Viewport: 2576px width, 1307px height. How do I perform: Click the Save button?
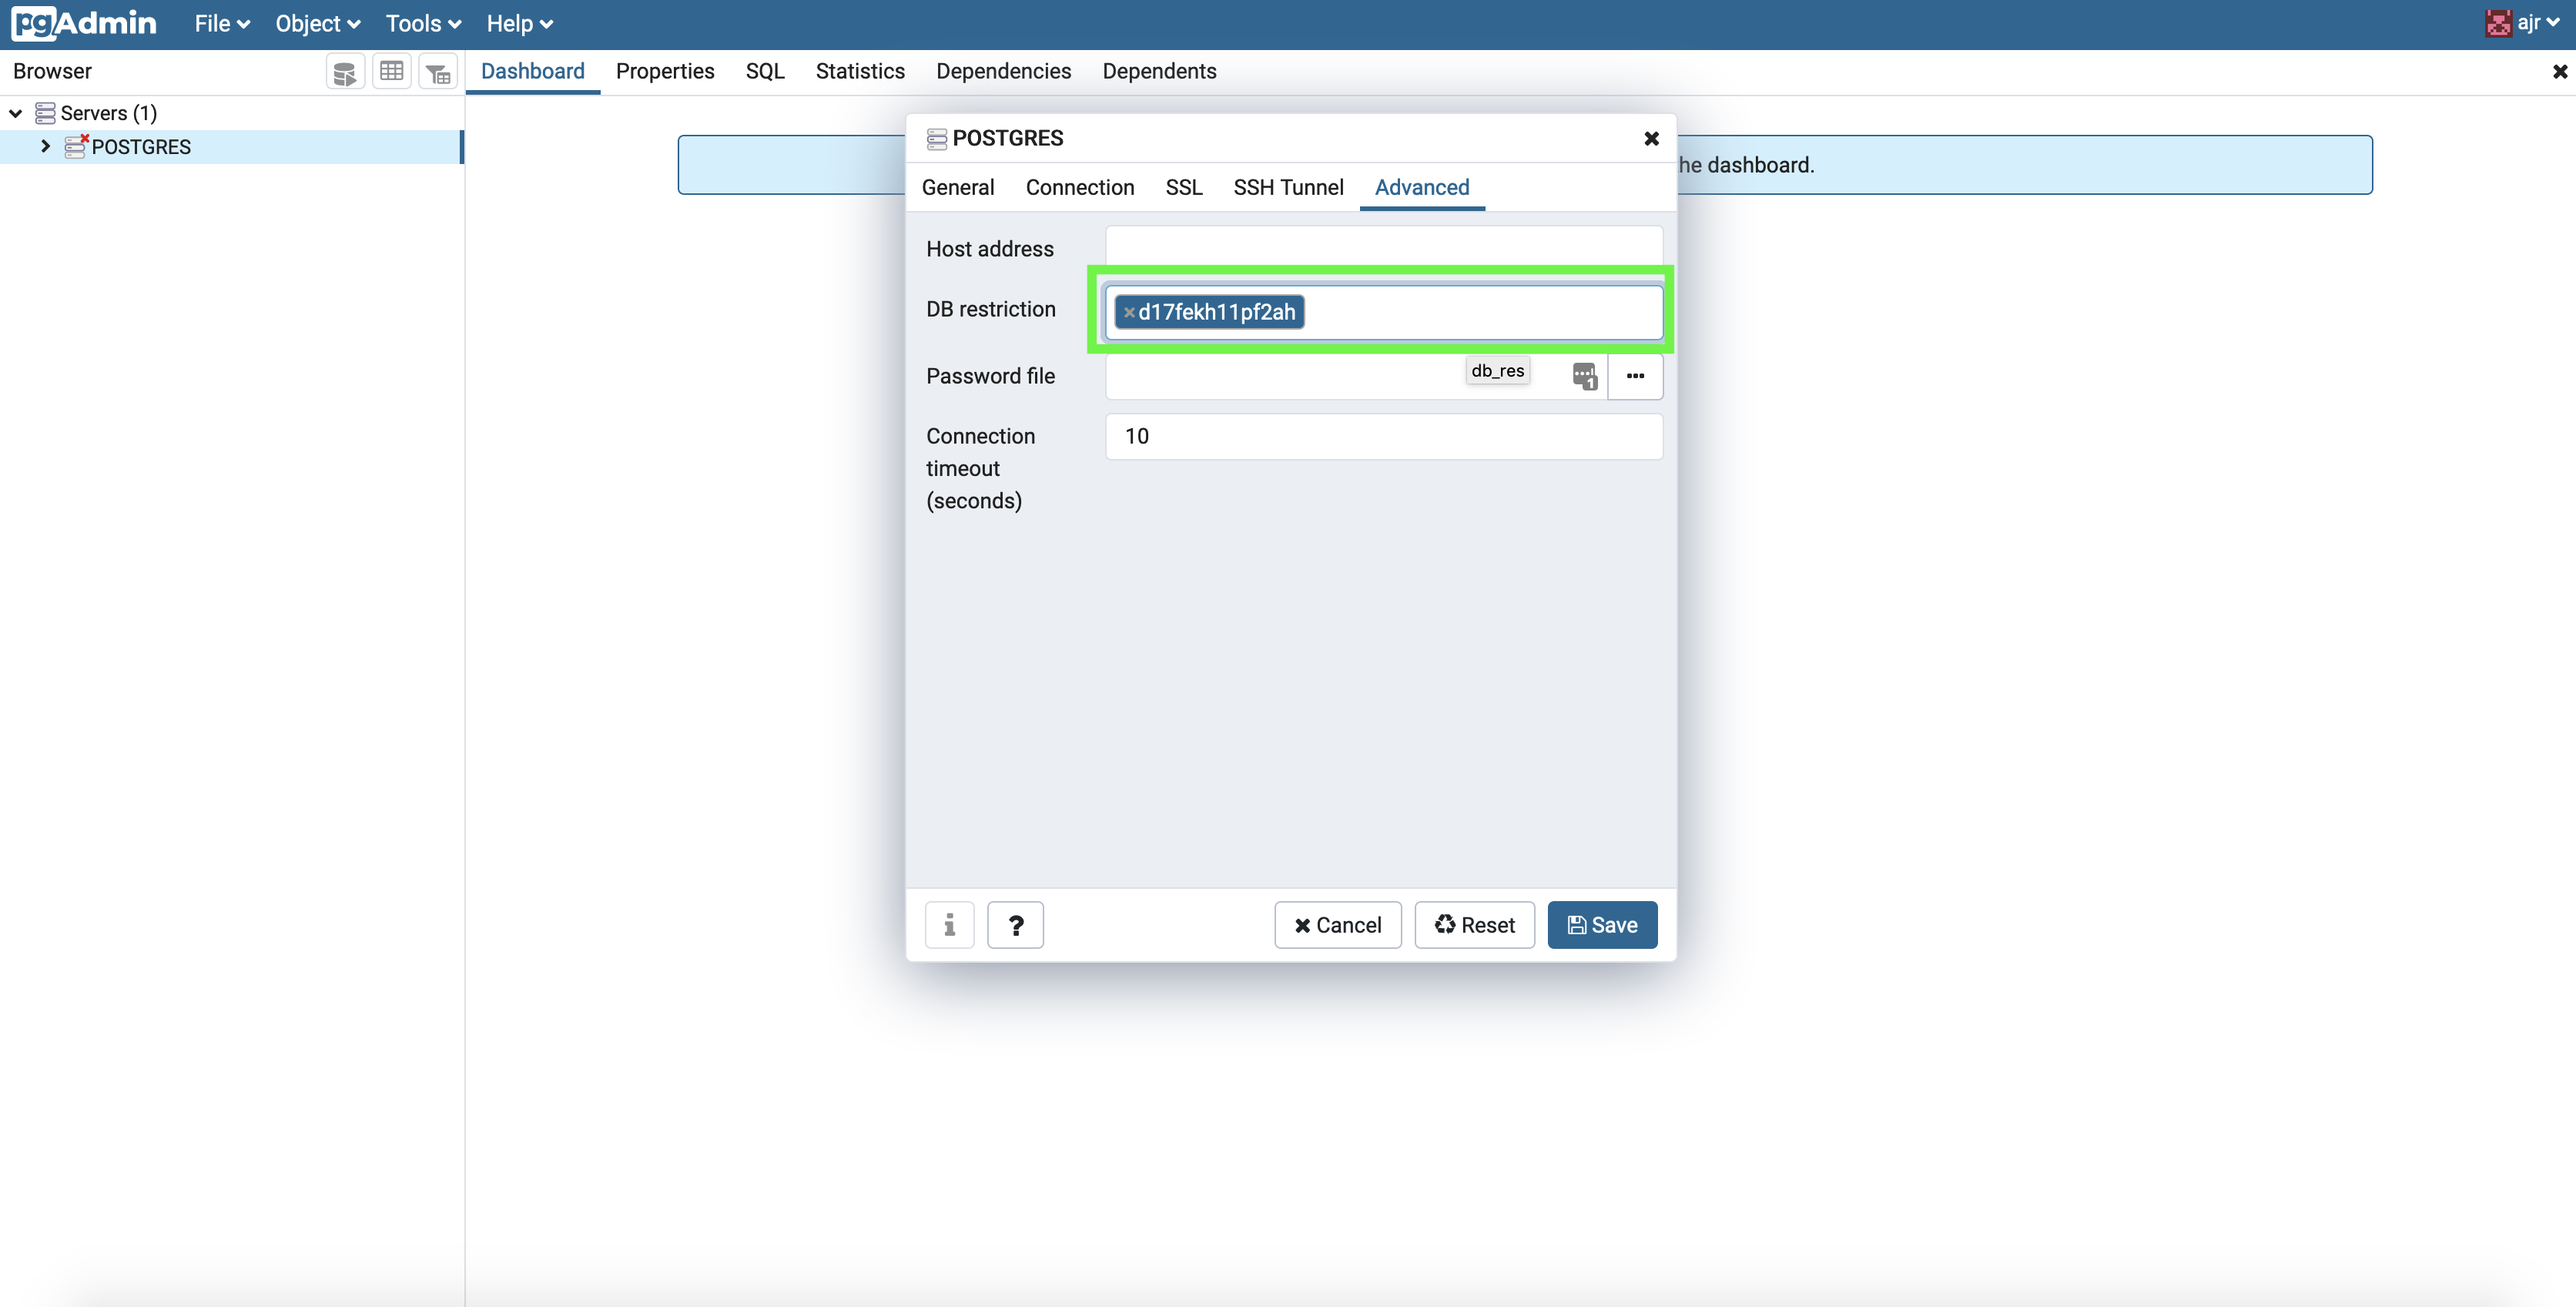(1601, 925)
